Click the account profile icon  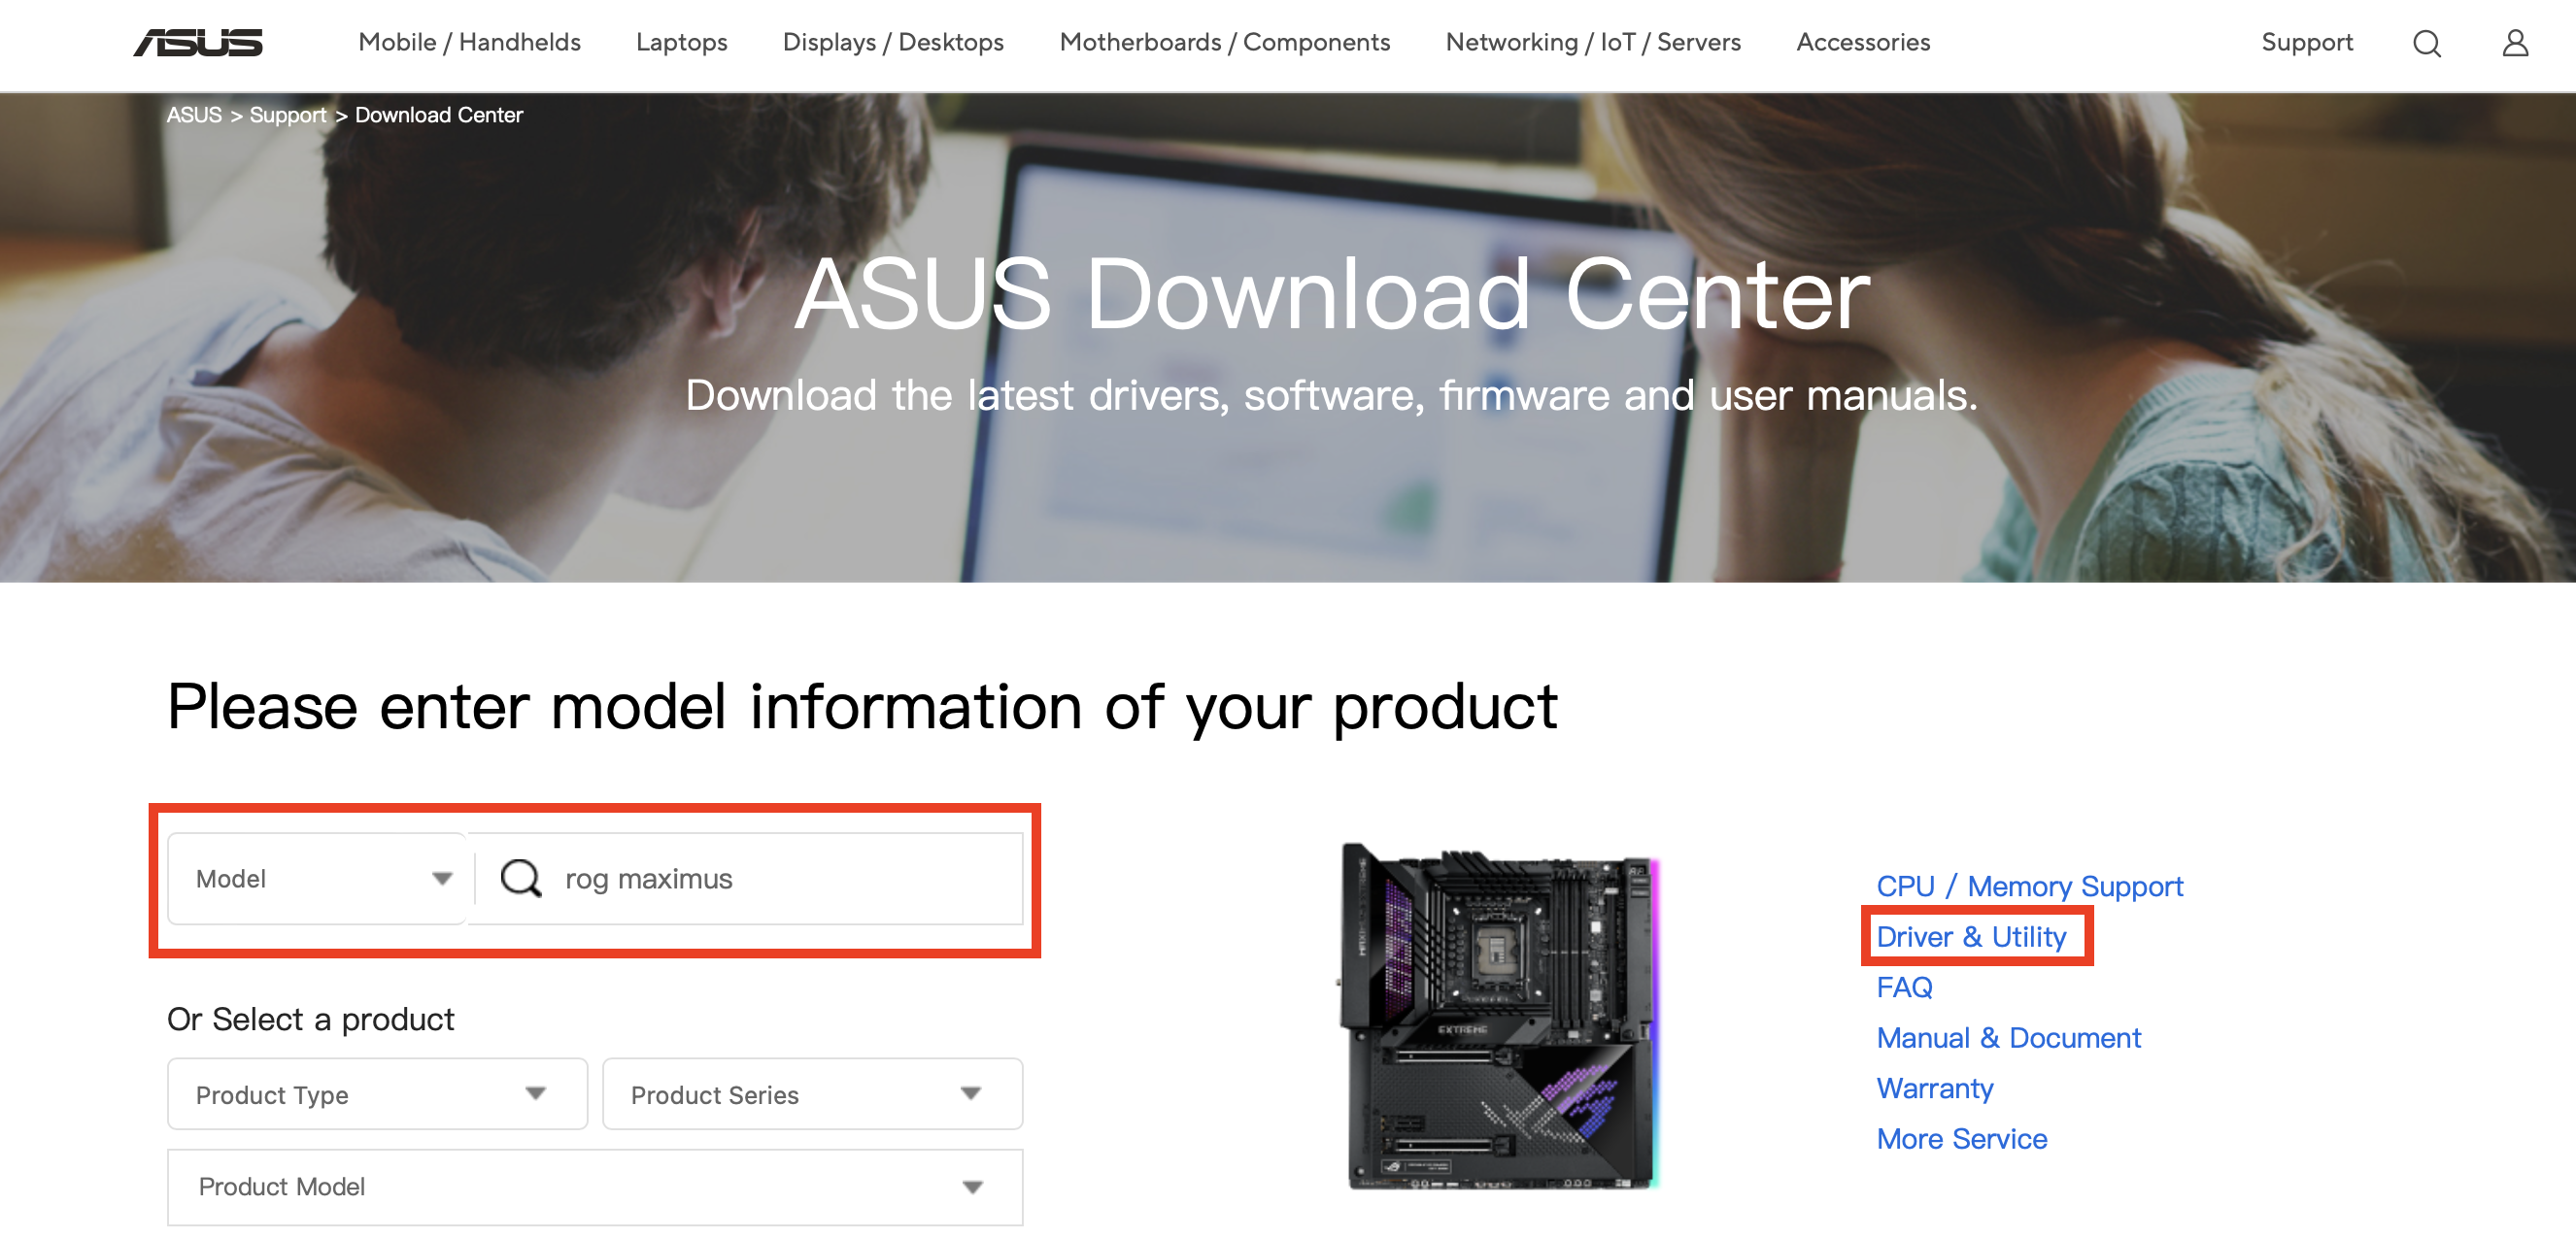[x=2515, y=43]
